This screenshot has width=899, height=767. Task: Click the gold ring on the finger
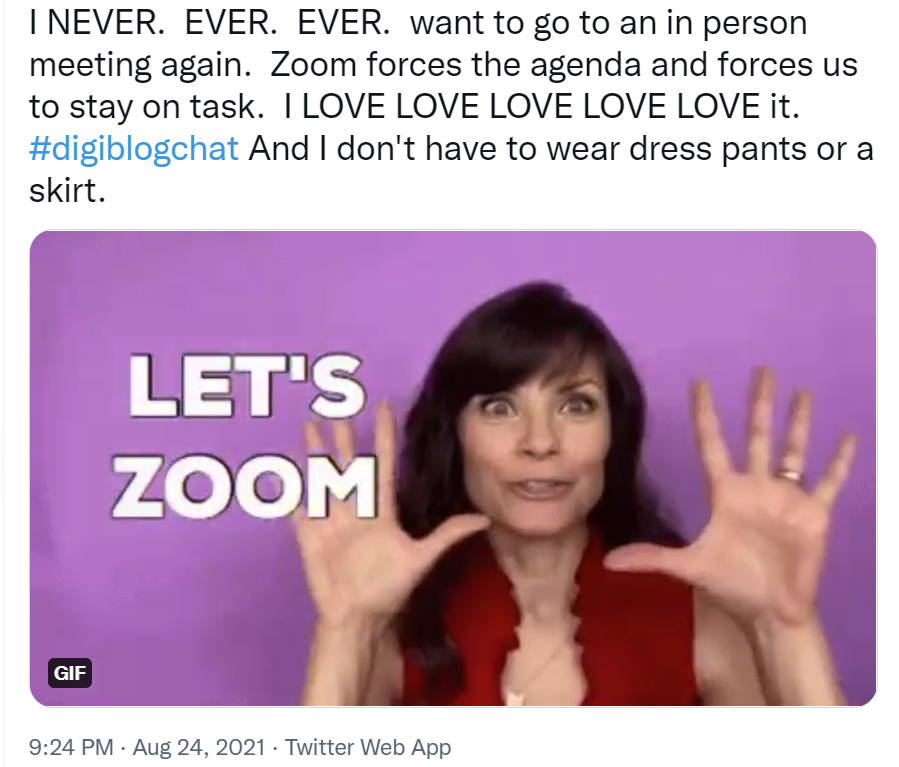(789, 473)
